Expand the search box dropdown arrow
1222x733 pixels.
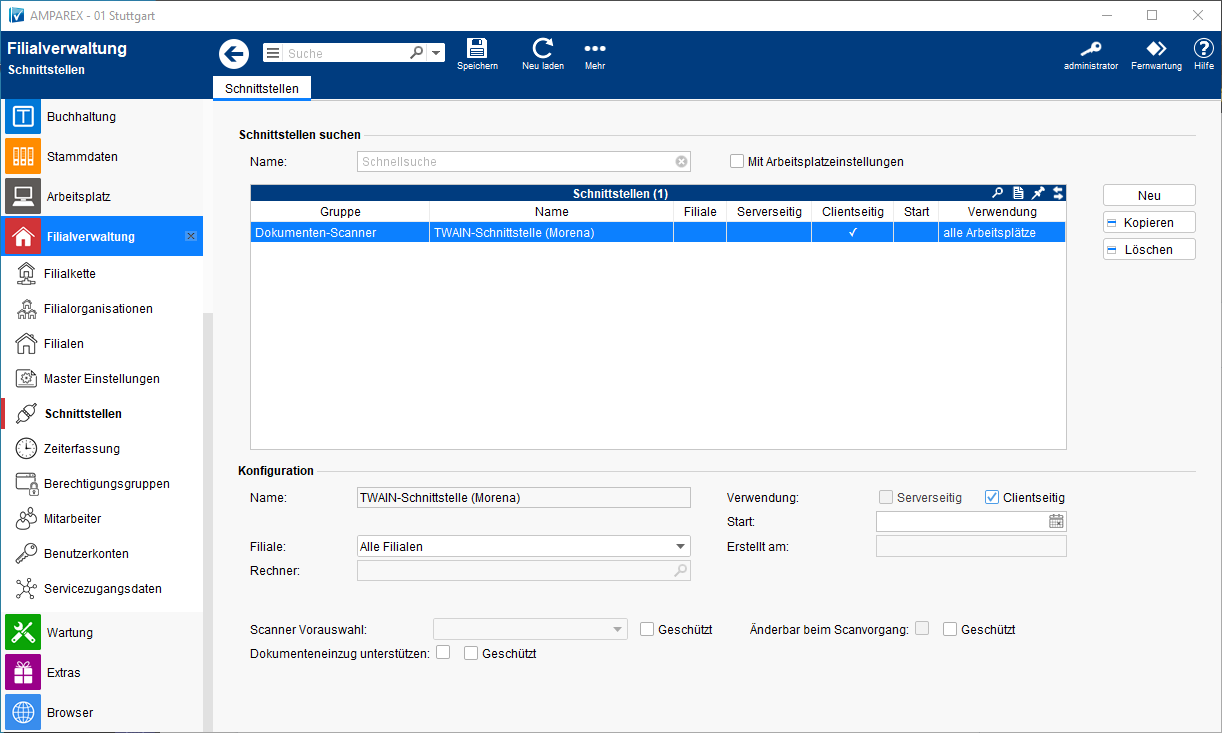click(x=437, y=54)
